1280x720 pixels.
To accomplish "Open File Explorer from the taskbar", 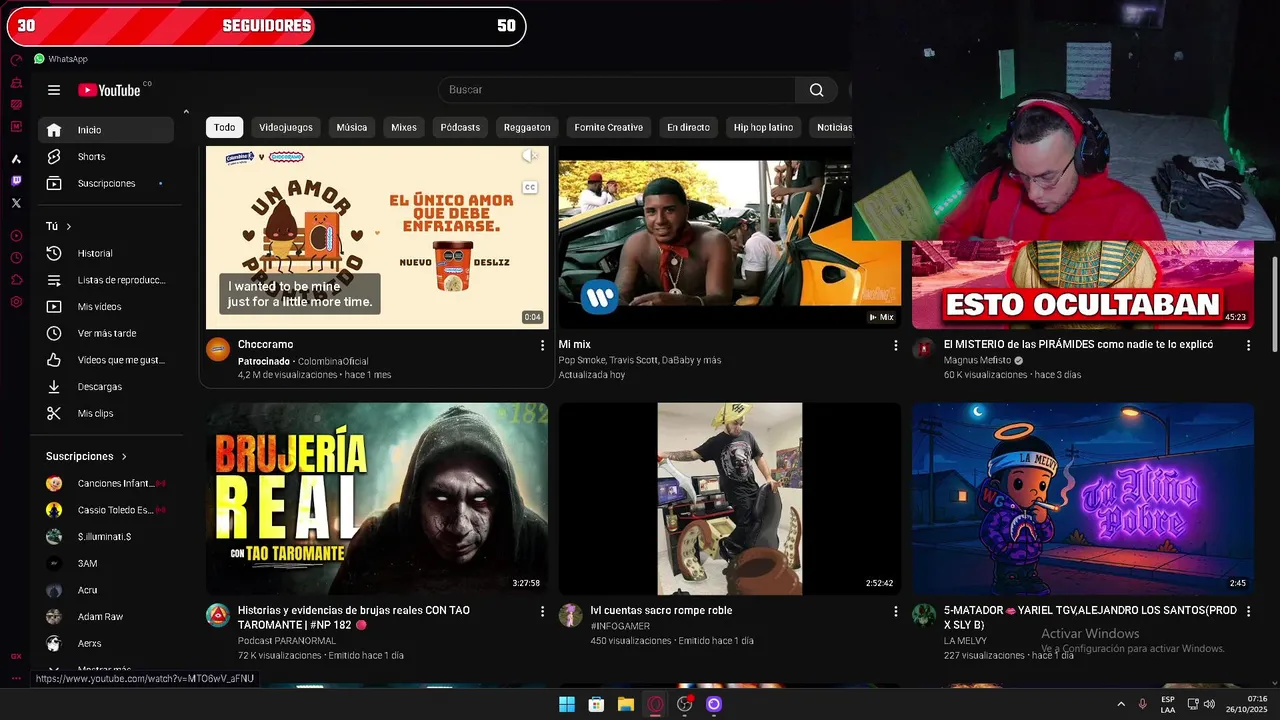I will [626, 705].
